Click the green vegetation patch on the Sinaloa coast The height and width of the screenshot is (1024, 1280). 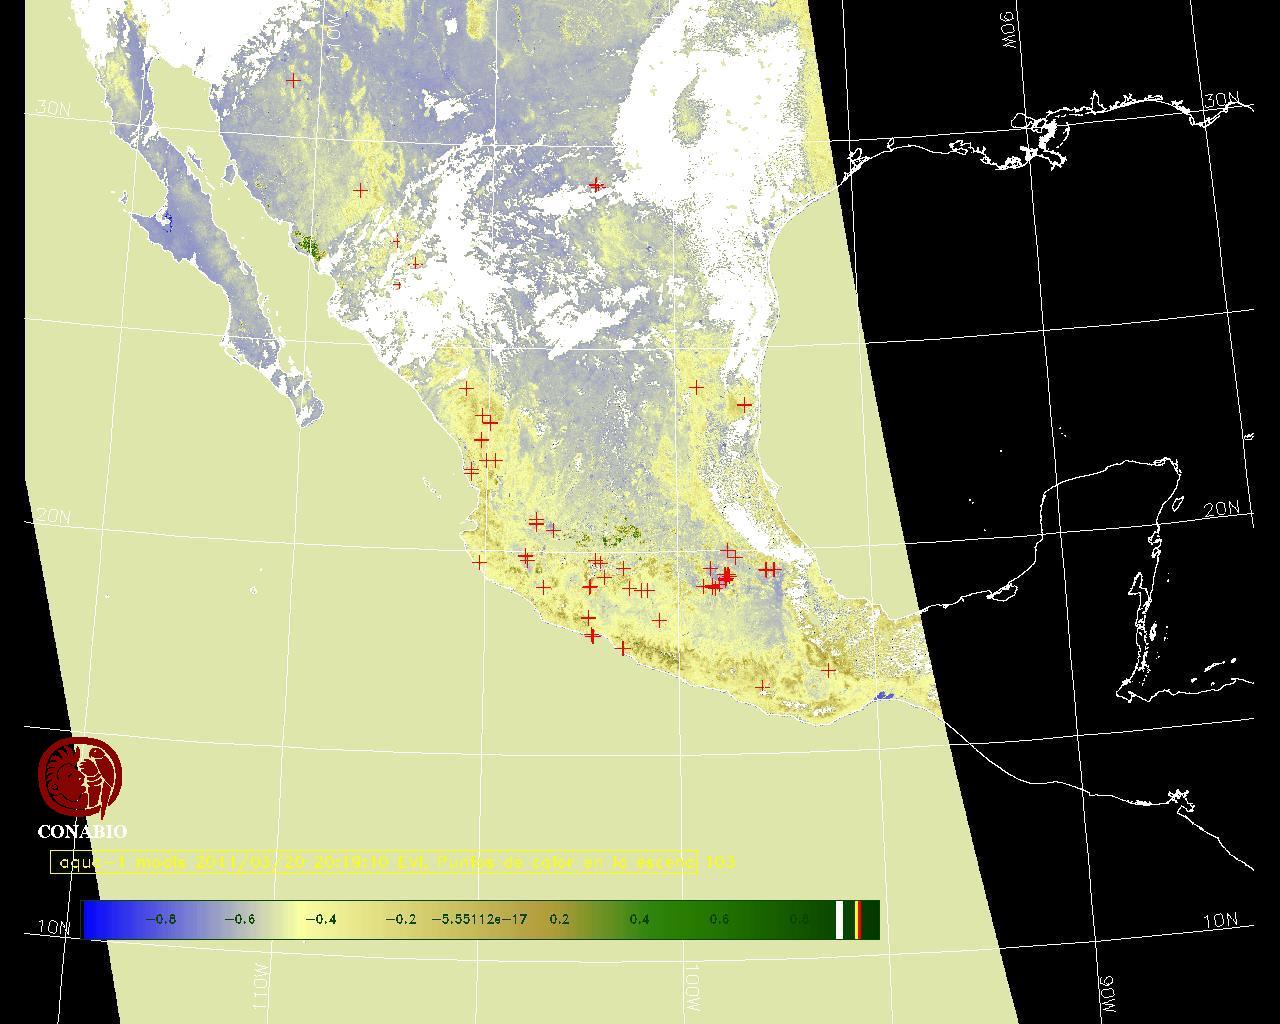pos(310,245)
